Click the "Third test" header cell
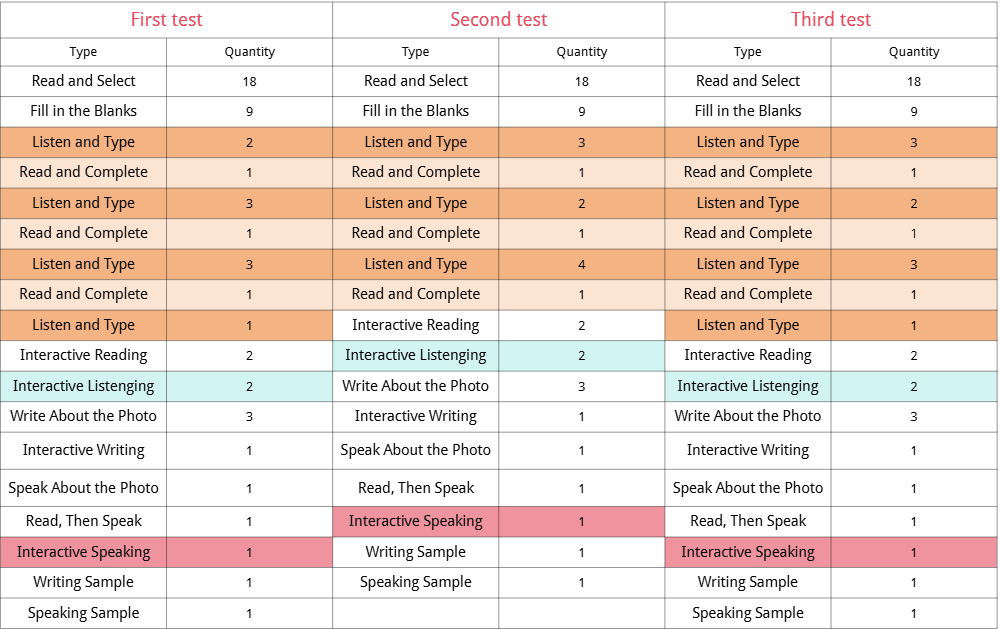The height and width of the screenshot is (629, 1000). (830, 20)
